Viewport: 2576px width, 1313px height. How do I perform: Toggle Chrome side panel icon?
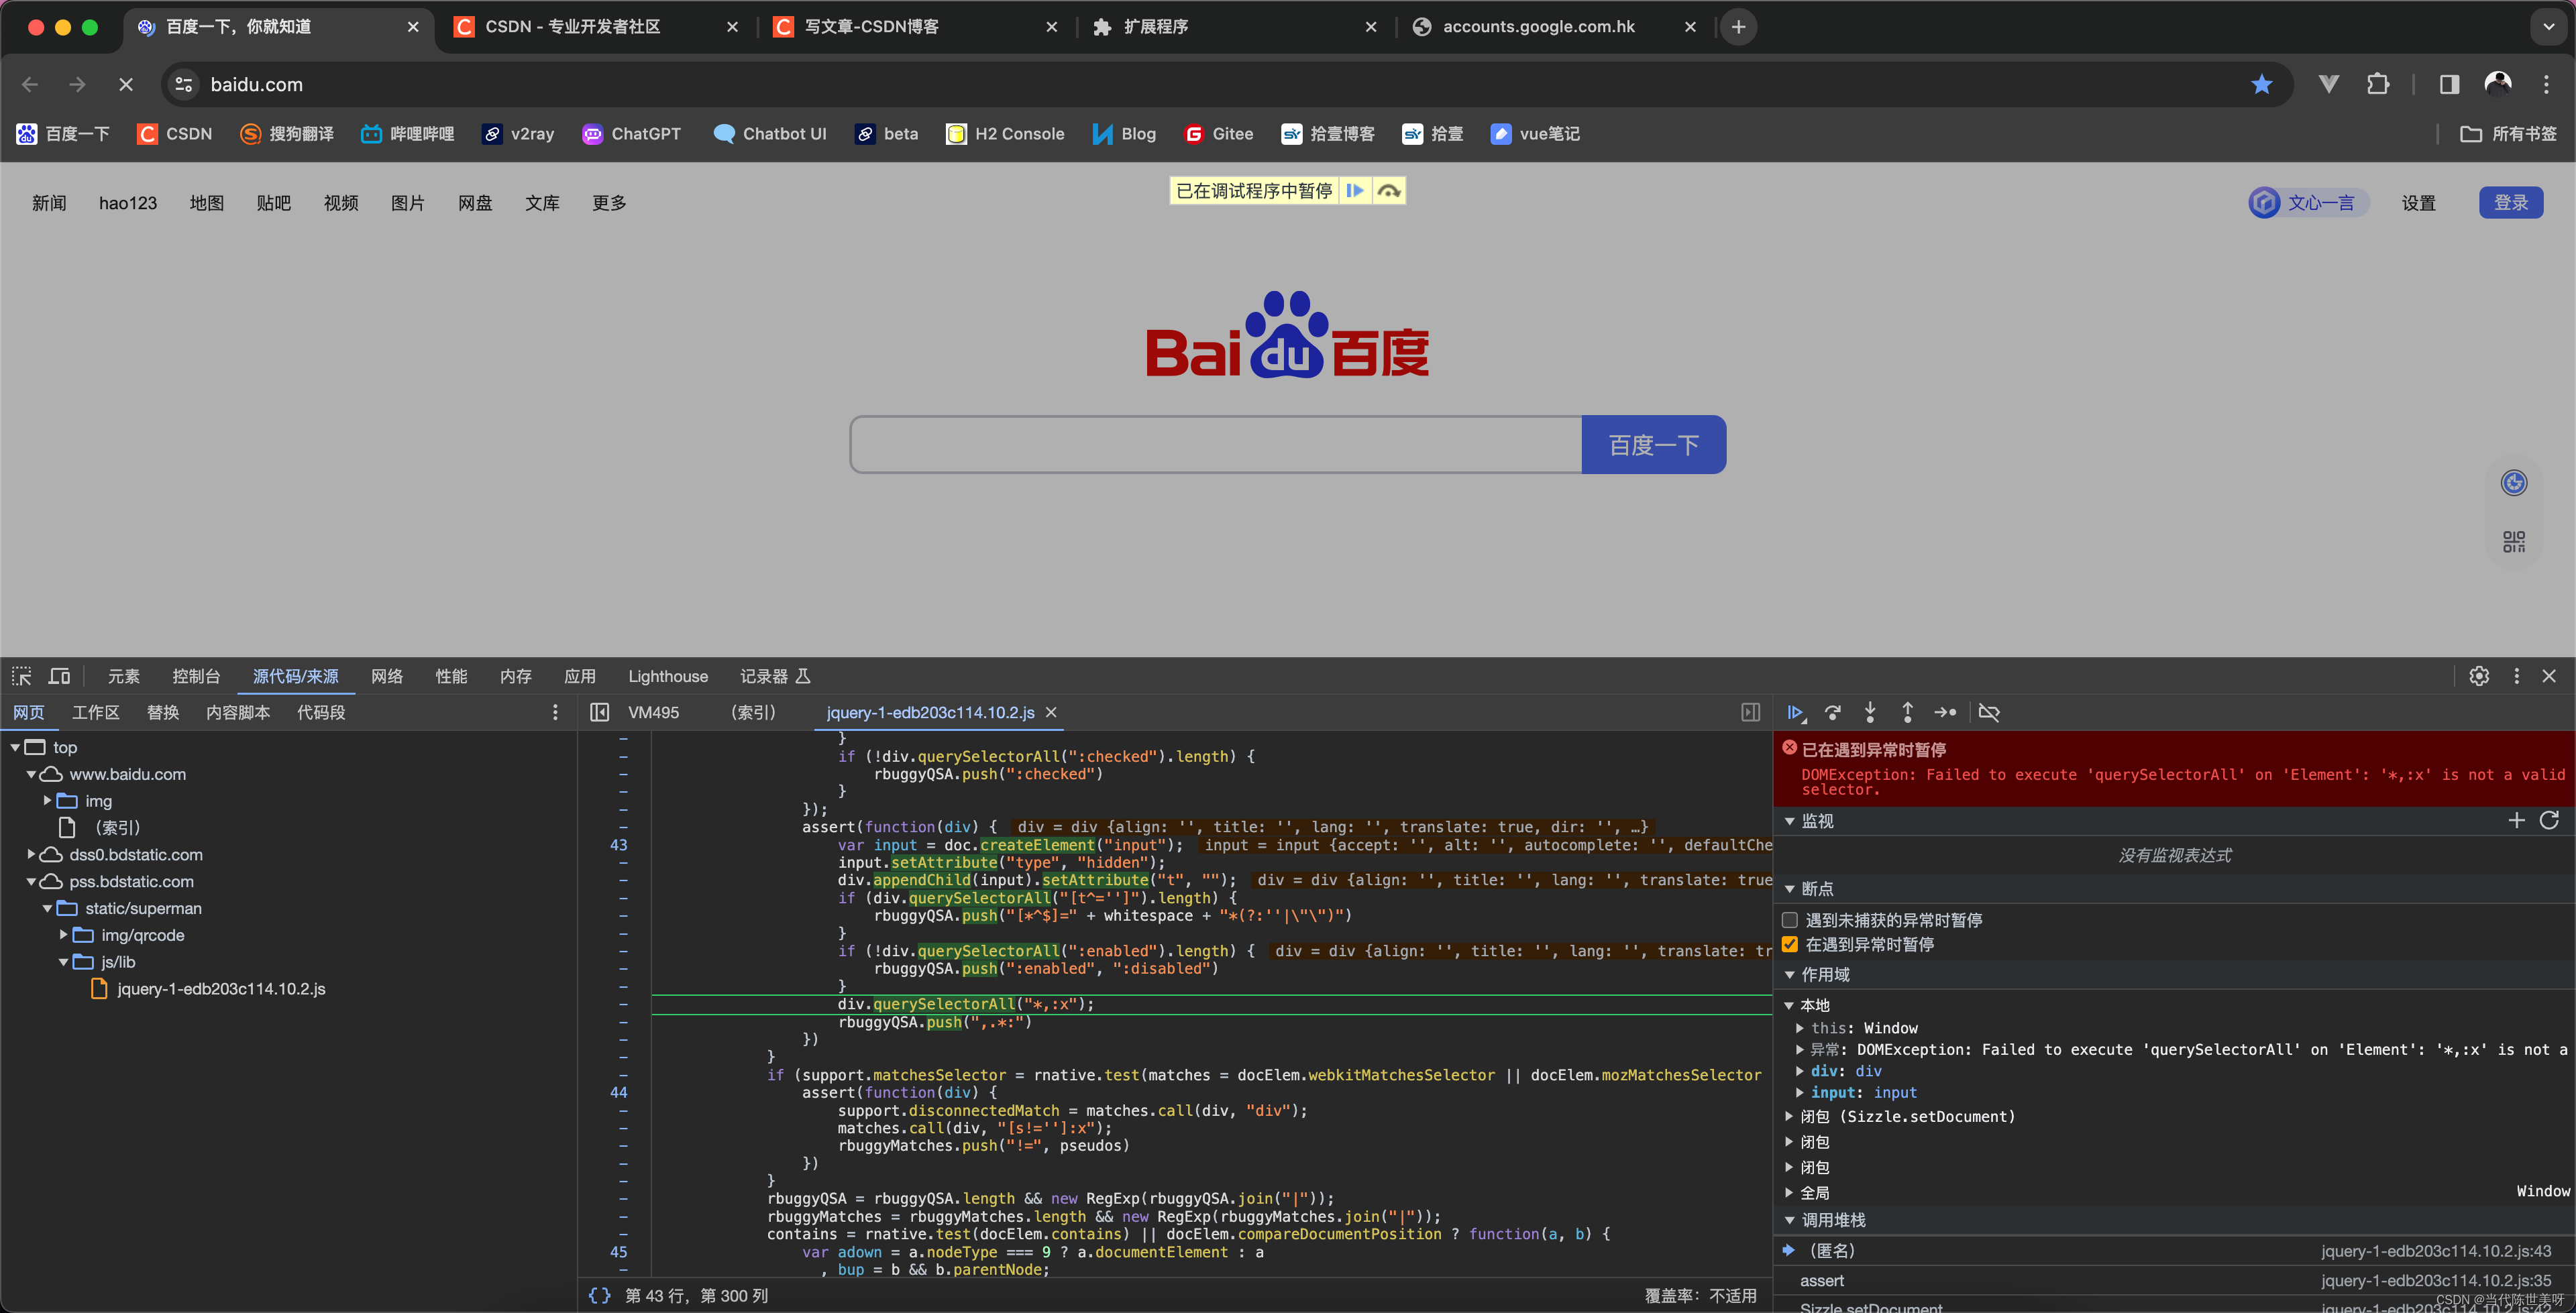[2449, 84]
